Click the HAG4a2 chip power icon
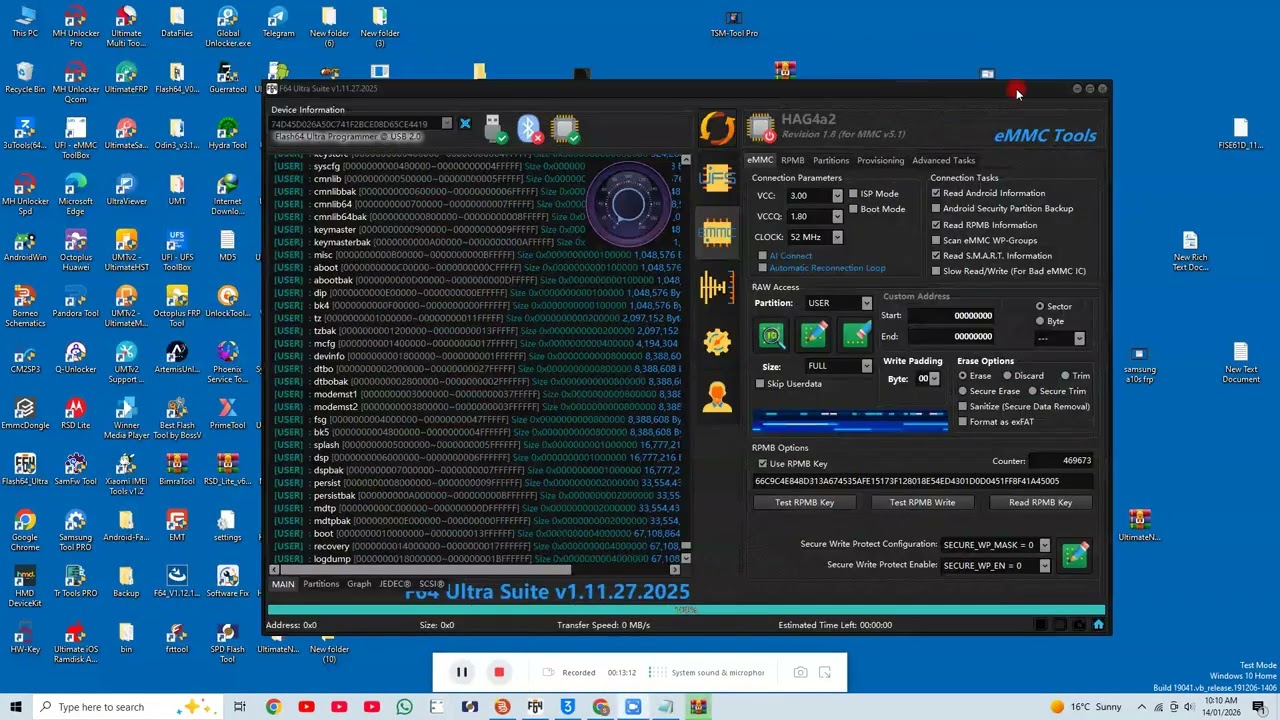This screenshot has width=1280, height=720. point(762,127)
